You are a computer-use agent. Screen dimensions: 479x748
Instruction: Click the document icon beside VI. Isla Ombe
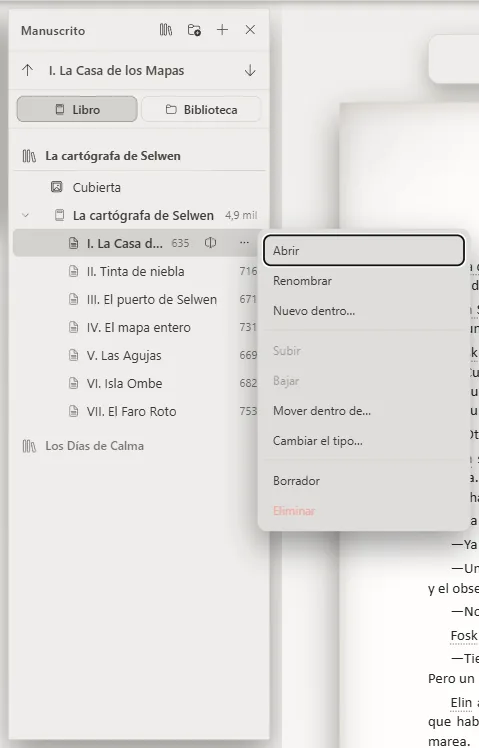point(73,384)
